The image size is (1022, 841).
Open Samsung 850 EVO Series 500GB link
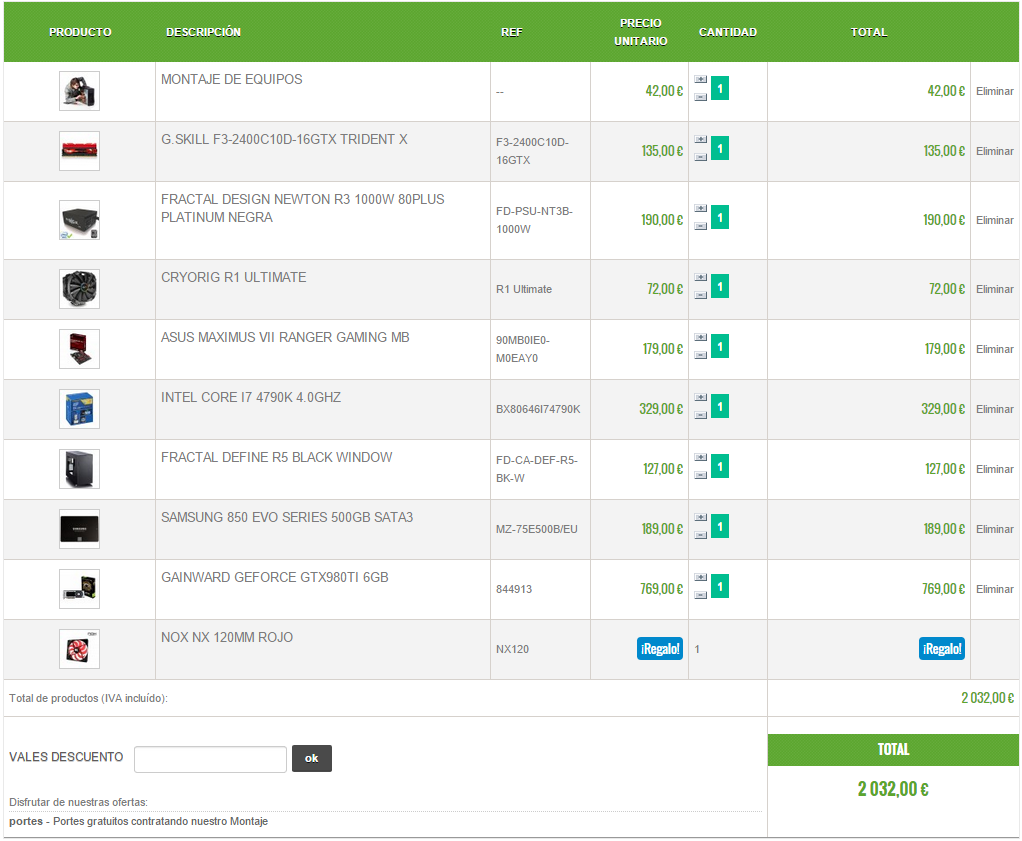tap(287, 518)
